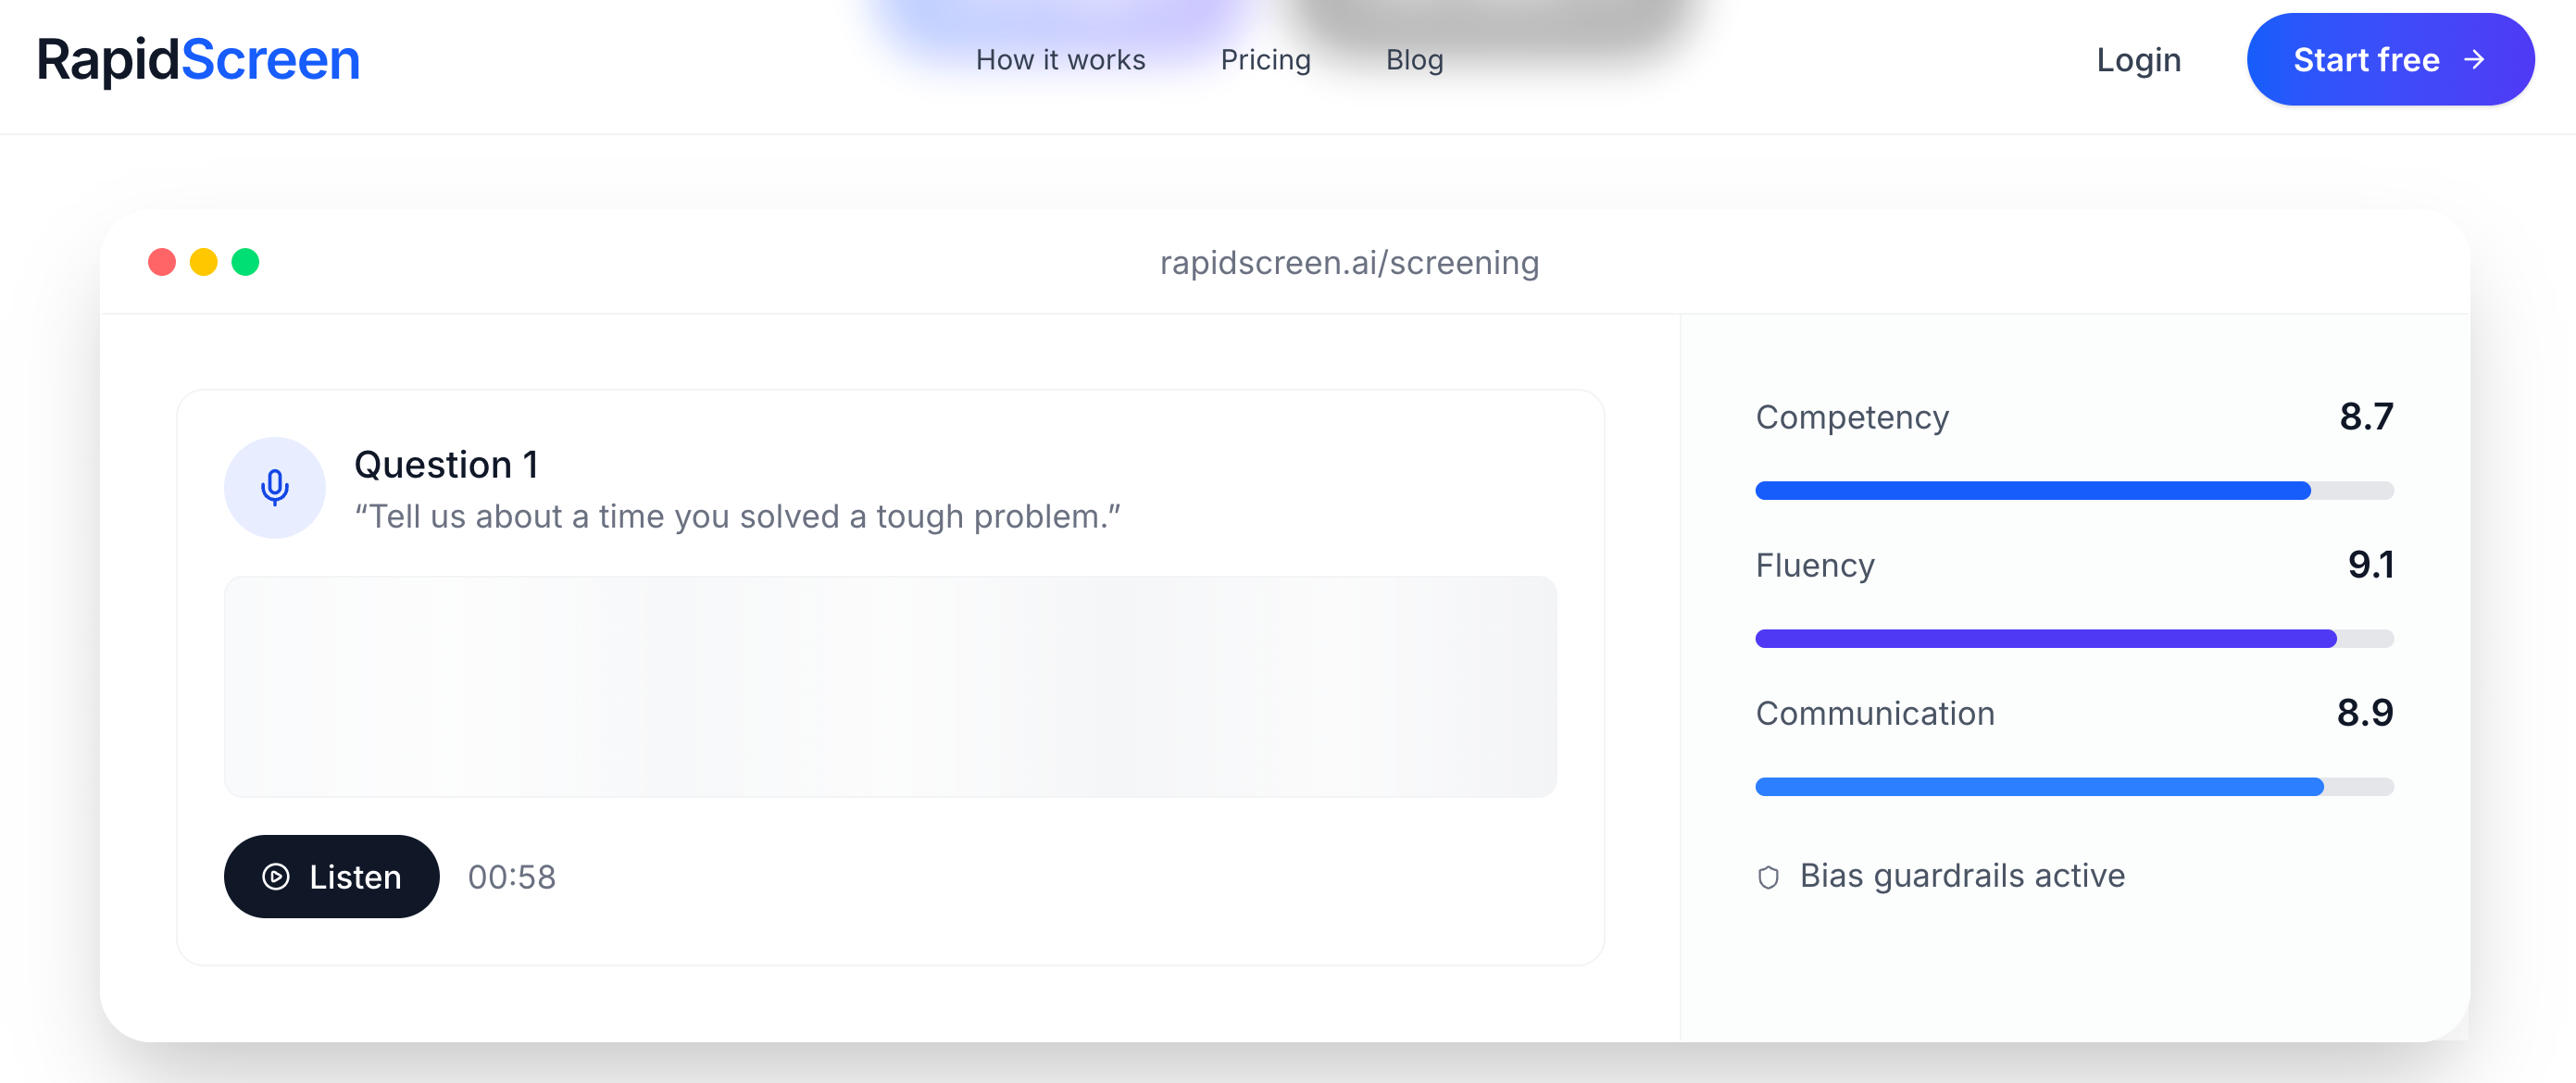
Task: Navigate to the Blog link
Action: (1414, 60)
